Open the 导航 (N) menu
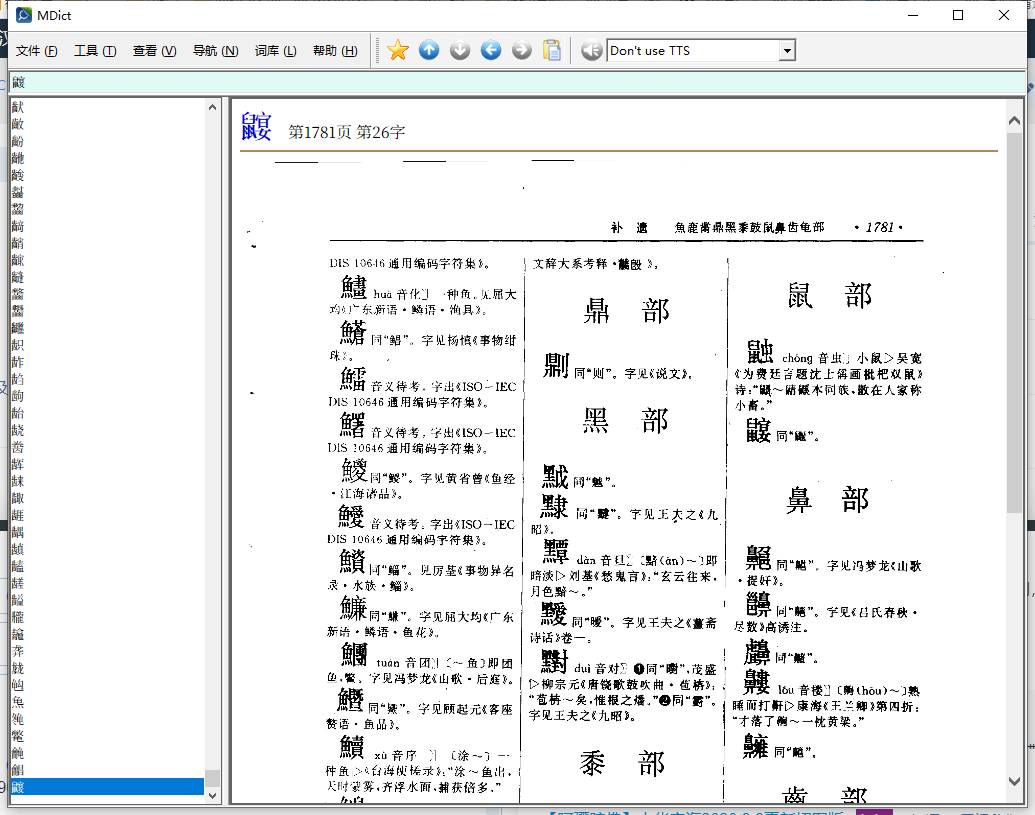Viewport: 1035px width, 815px height. (215, 51)
